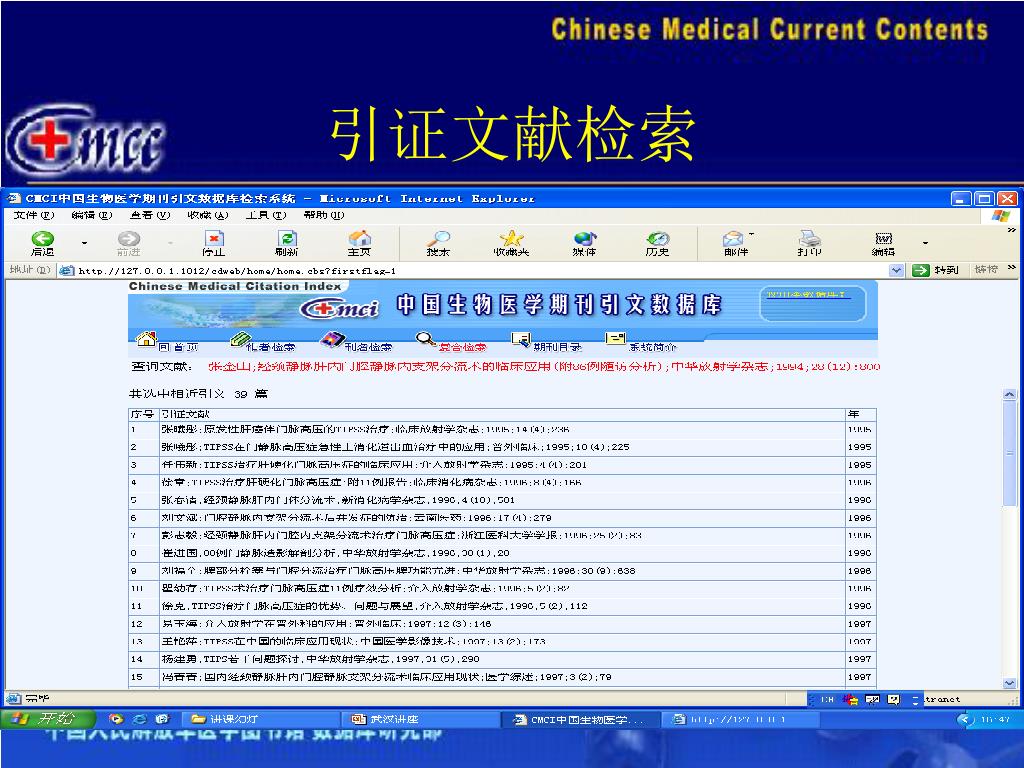Open the Windows 开始 Start button
This screenshot has height=768, width=1024.
pyautogui.click(x=48, y=719)
